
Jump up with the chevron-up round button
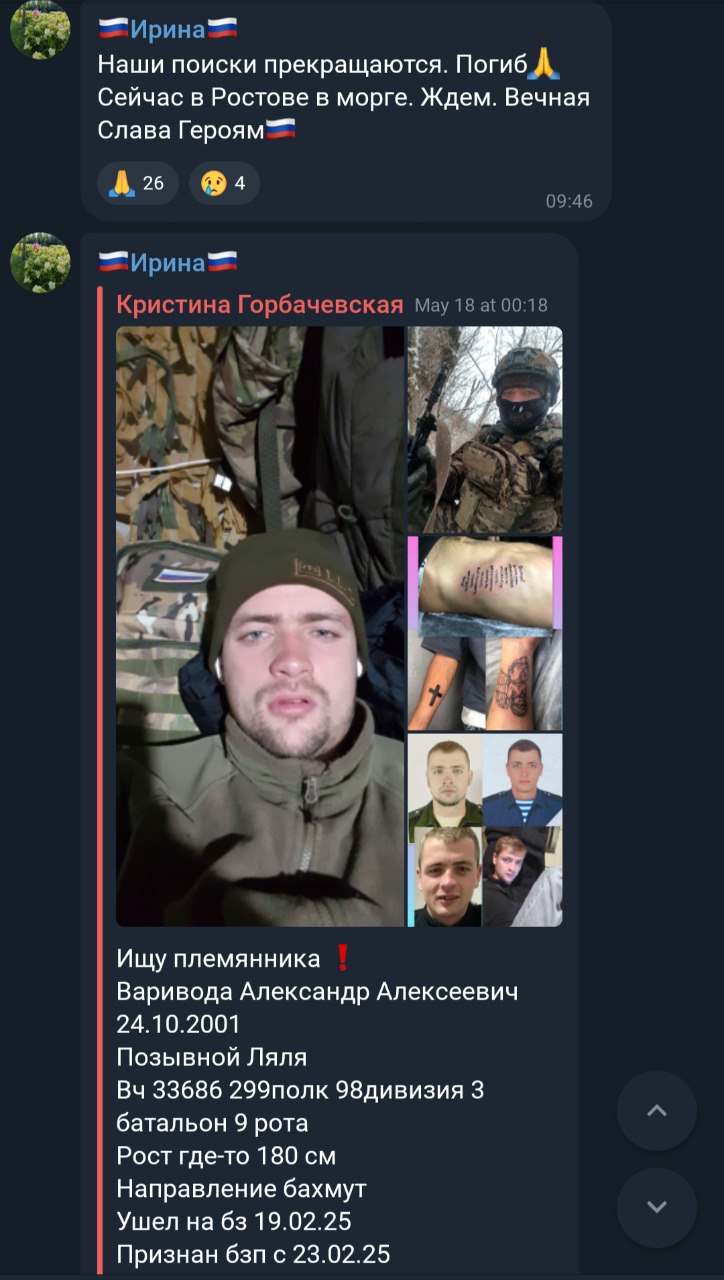tap(656, 1111)
